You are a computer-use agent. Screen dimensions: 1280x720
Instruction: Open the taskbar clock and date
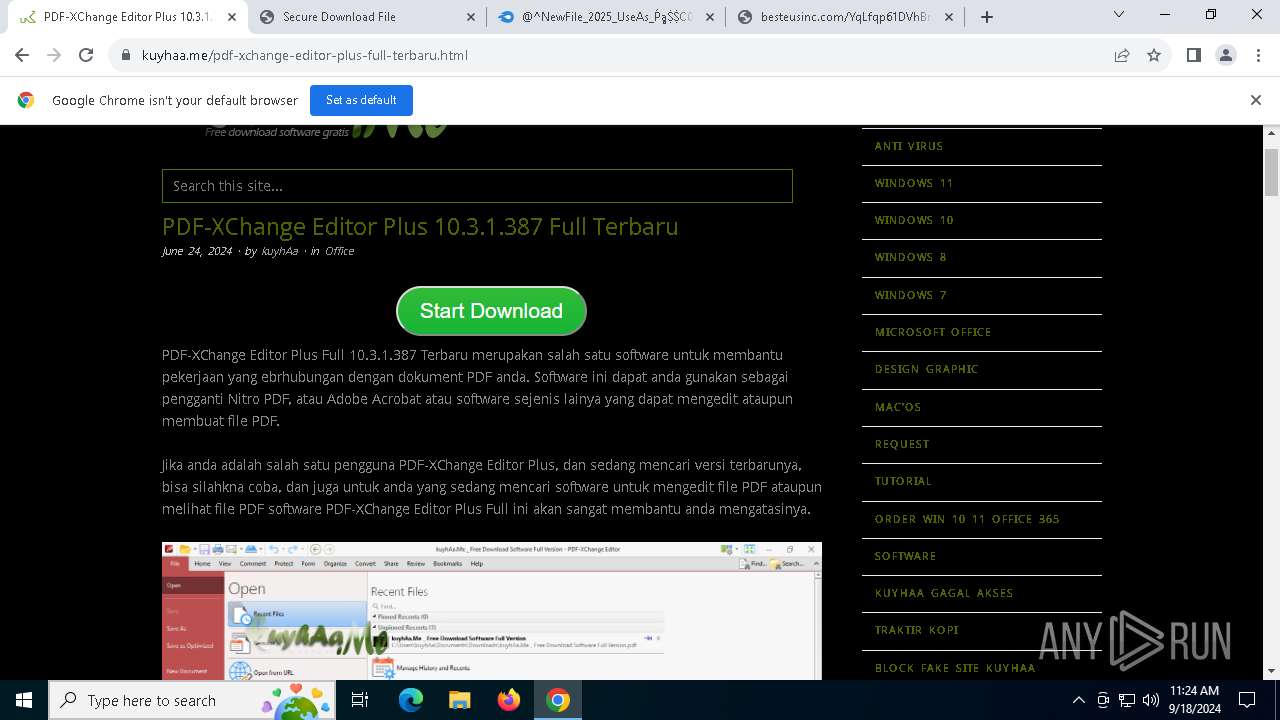(1194, 700)
